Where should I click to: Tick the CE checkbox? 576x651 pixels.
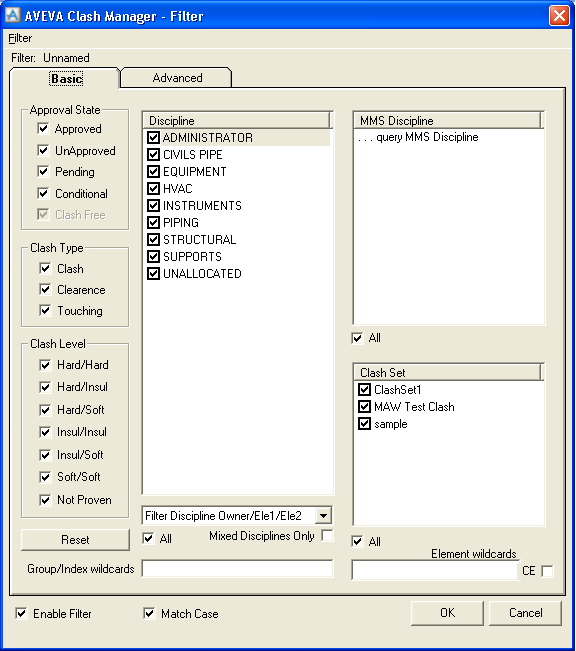coord(547,571)
